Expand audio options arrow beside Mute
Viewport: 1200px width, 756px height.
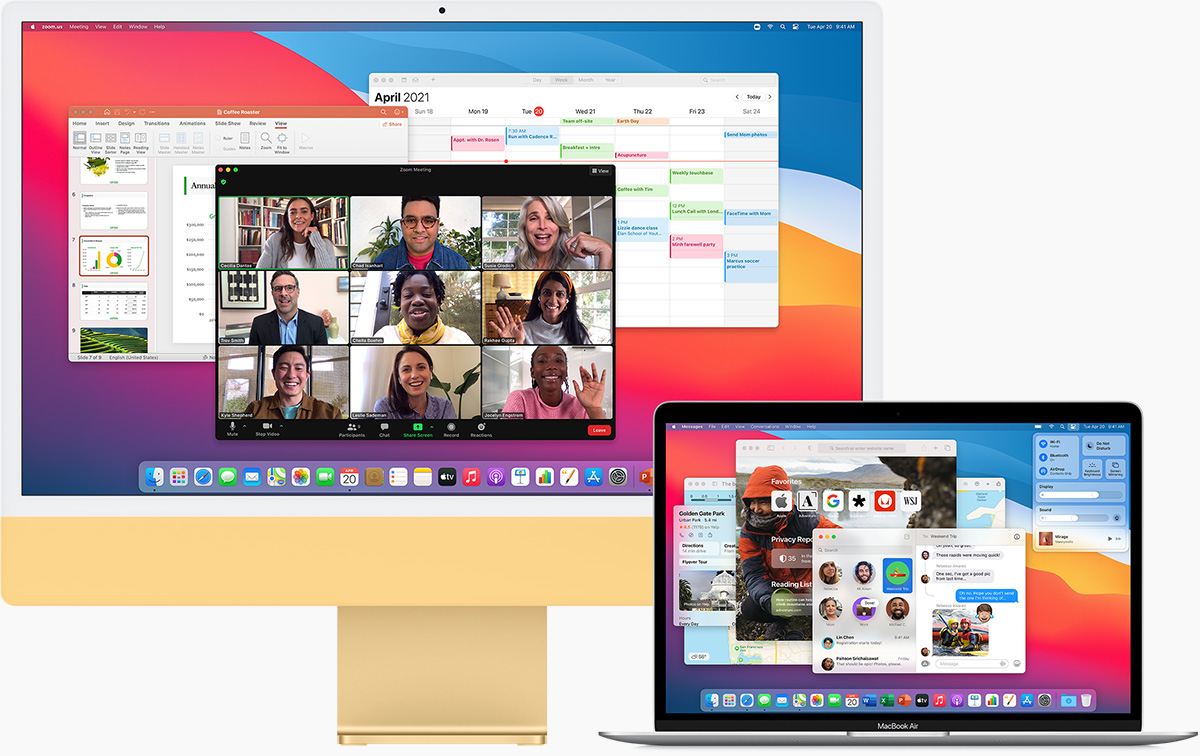245,425
